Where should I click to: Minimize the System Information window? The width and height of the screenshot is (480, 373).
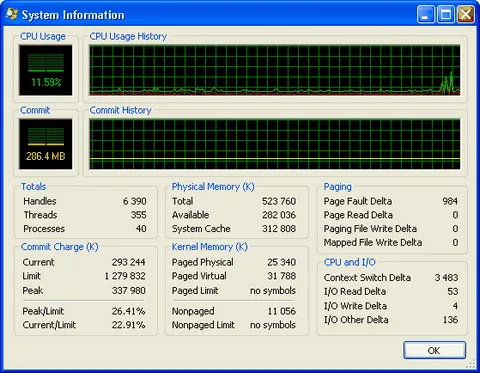[x=426, y=14]
